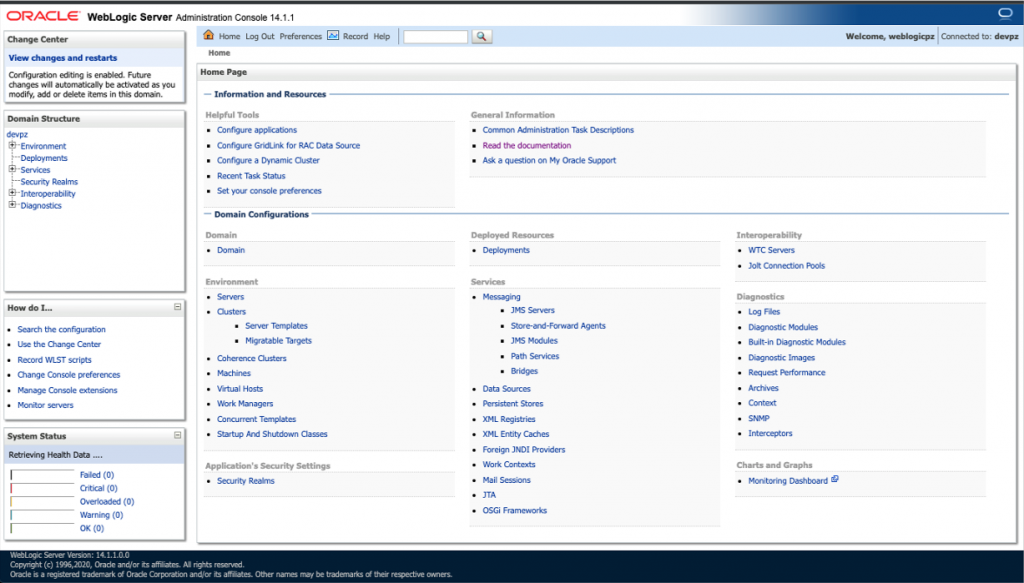
Task: Click the Record icon in the toolbar
Action: (333, 35)
